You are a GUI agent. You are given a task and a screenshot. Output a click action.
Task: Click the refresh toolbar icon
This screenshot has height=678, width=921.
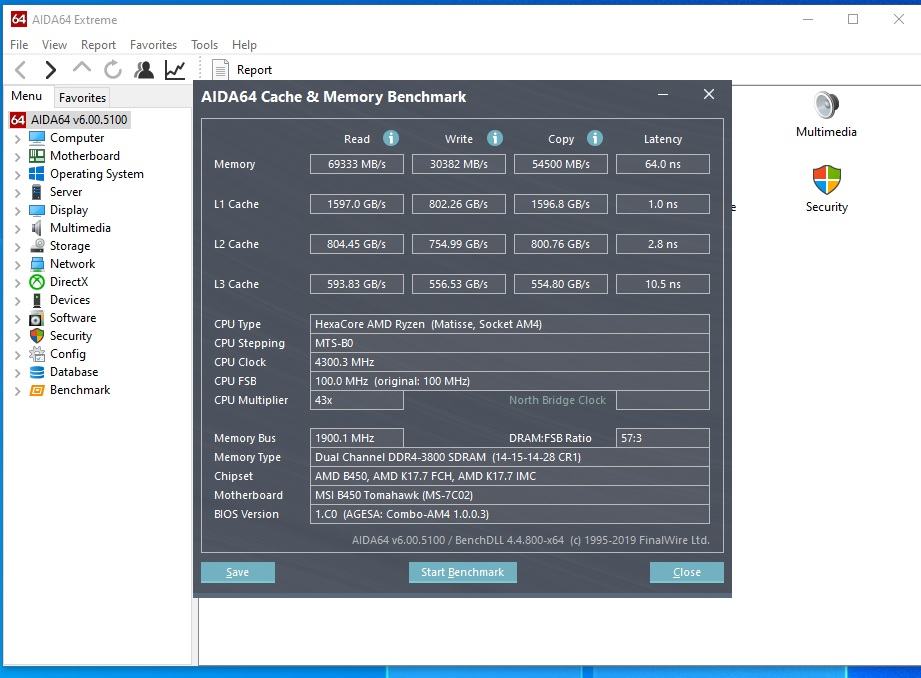coord(113,70)
